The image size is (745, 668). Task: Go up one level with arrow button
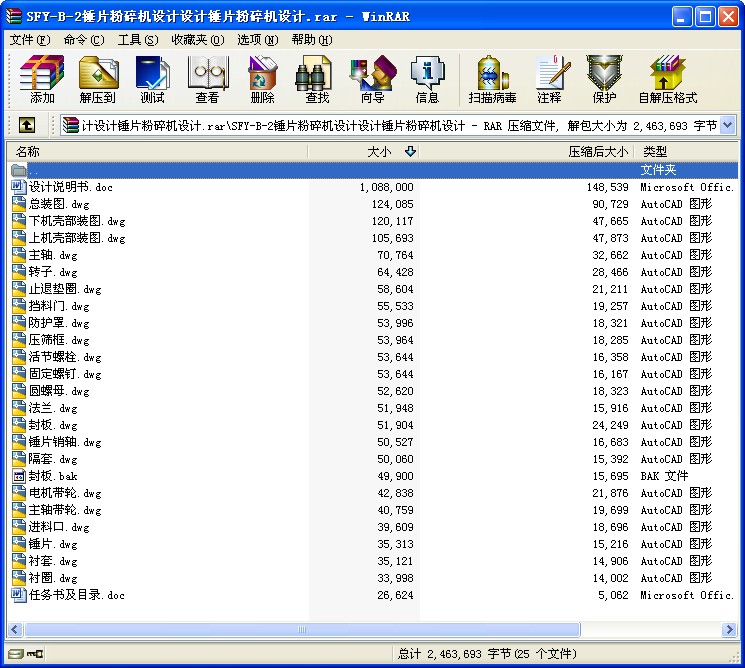[x=27, y=125]
